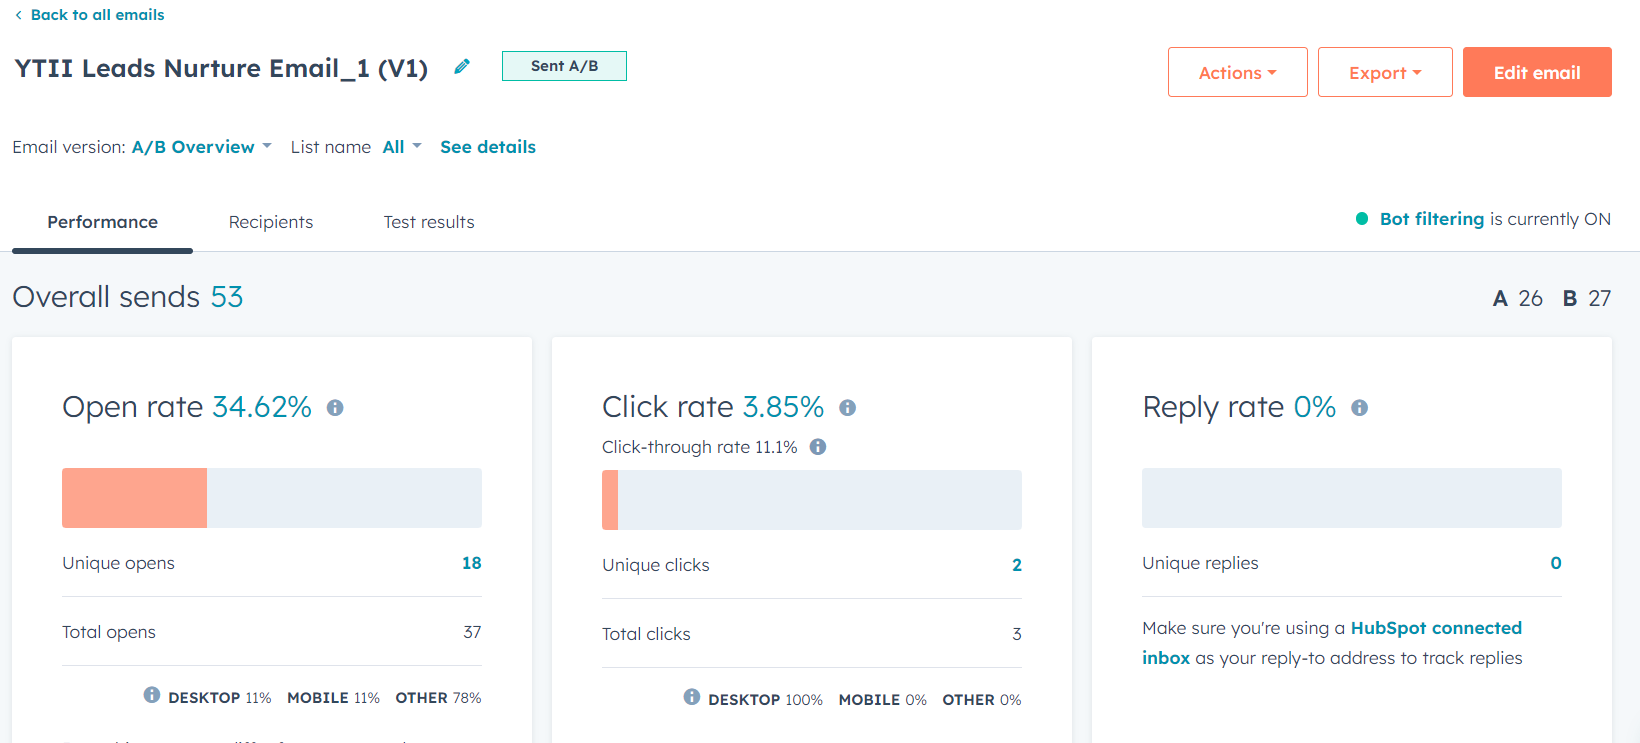Click the Unique clicks value 2
Screen dimensions: 1640x743
(x=1017, y=565)
